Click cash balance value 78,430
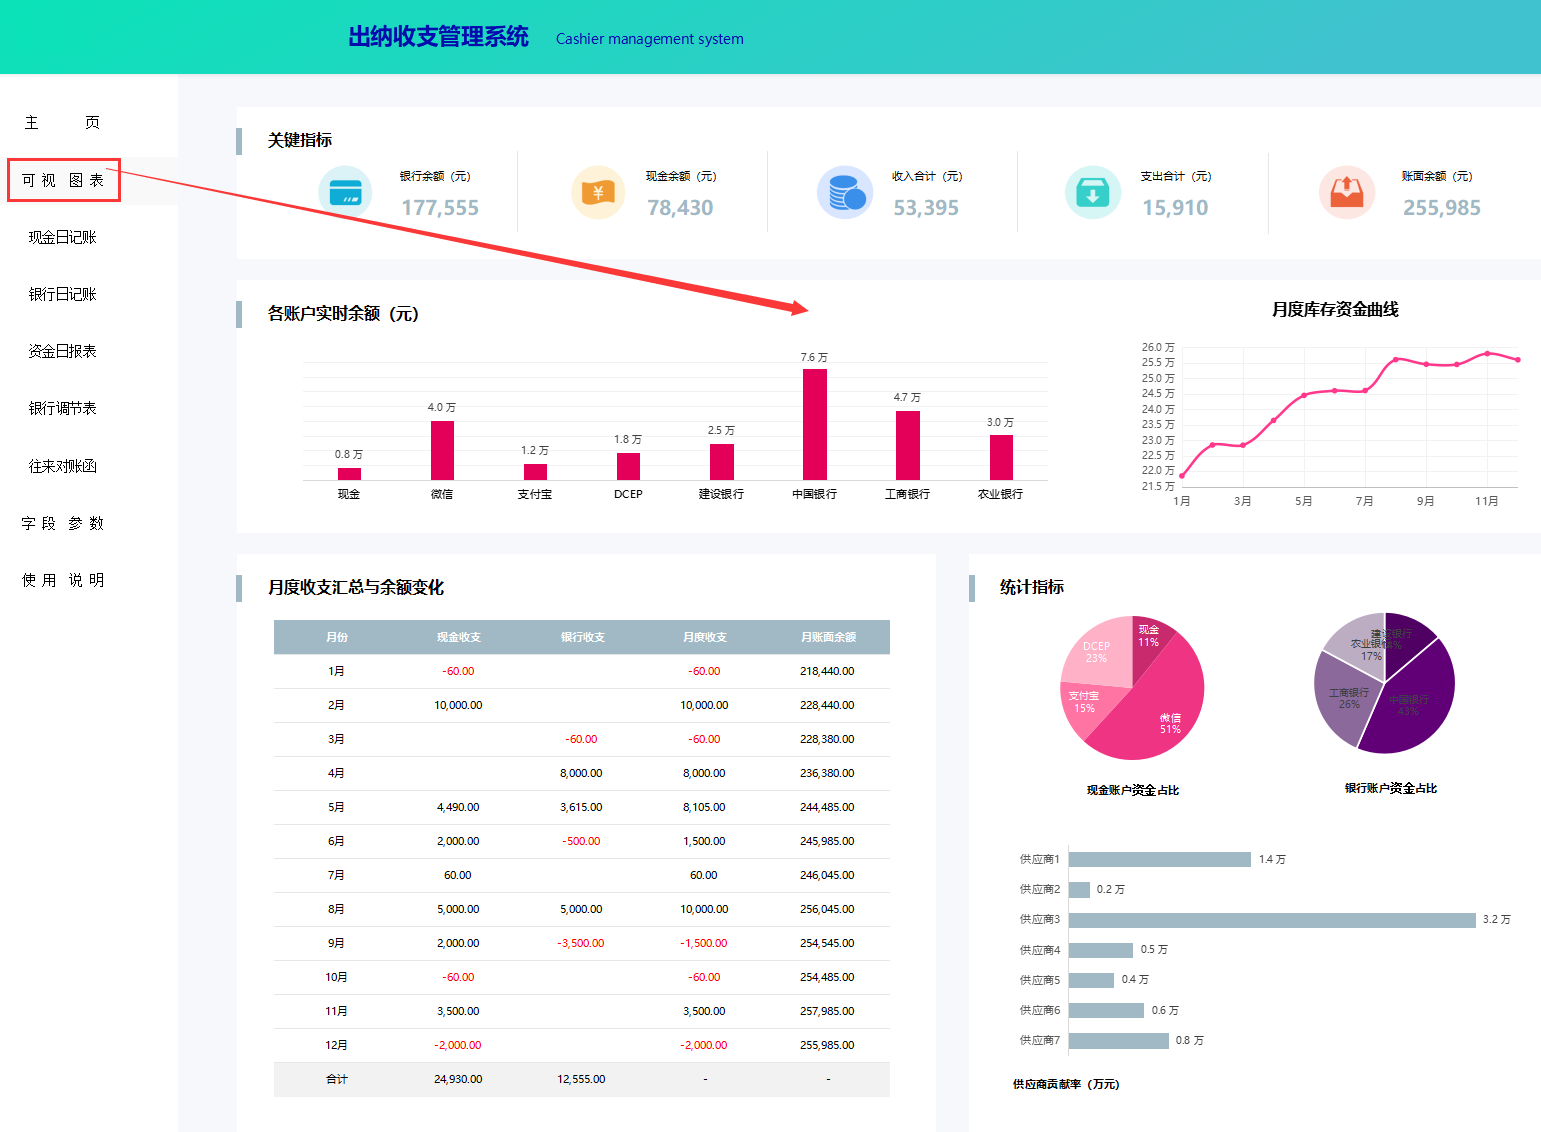This screenshot has height=1132, width=1541. (x=680, y=208)
